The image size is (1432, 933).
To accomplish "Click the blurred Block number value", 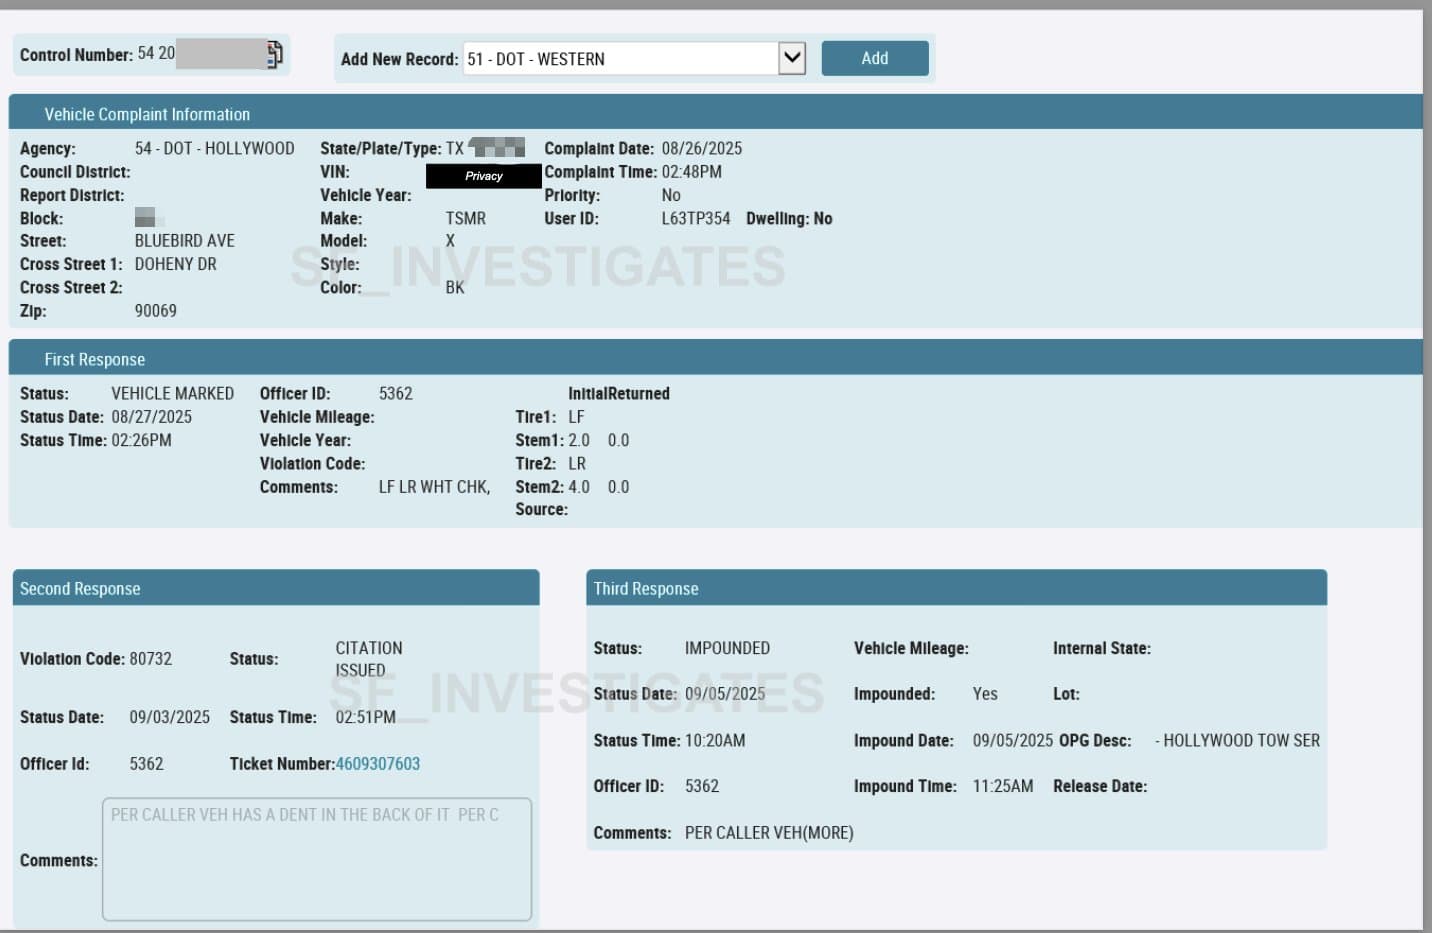I will (146, 218).
